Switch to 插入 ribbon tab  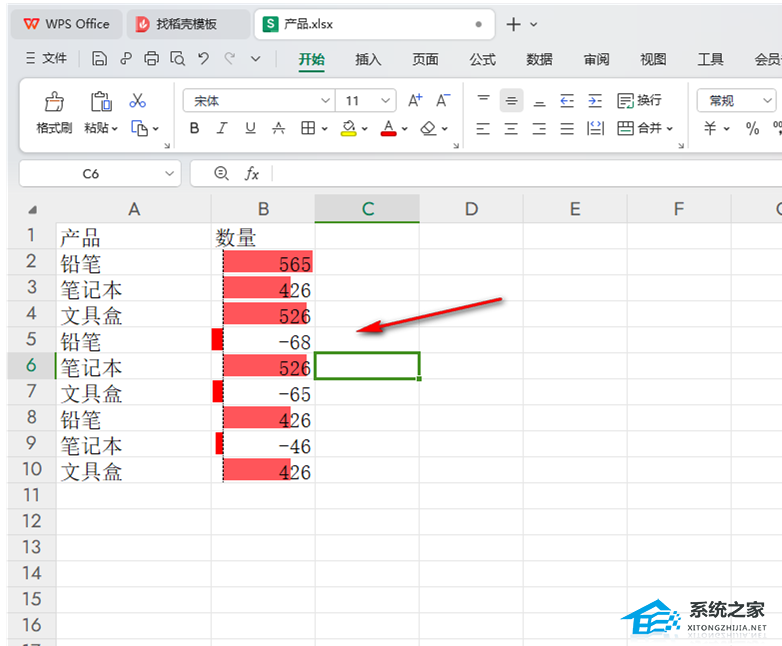click(368, 59)
